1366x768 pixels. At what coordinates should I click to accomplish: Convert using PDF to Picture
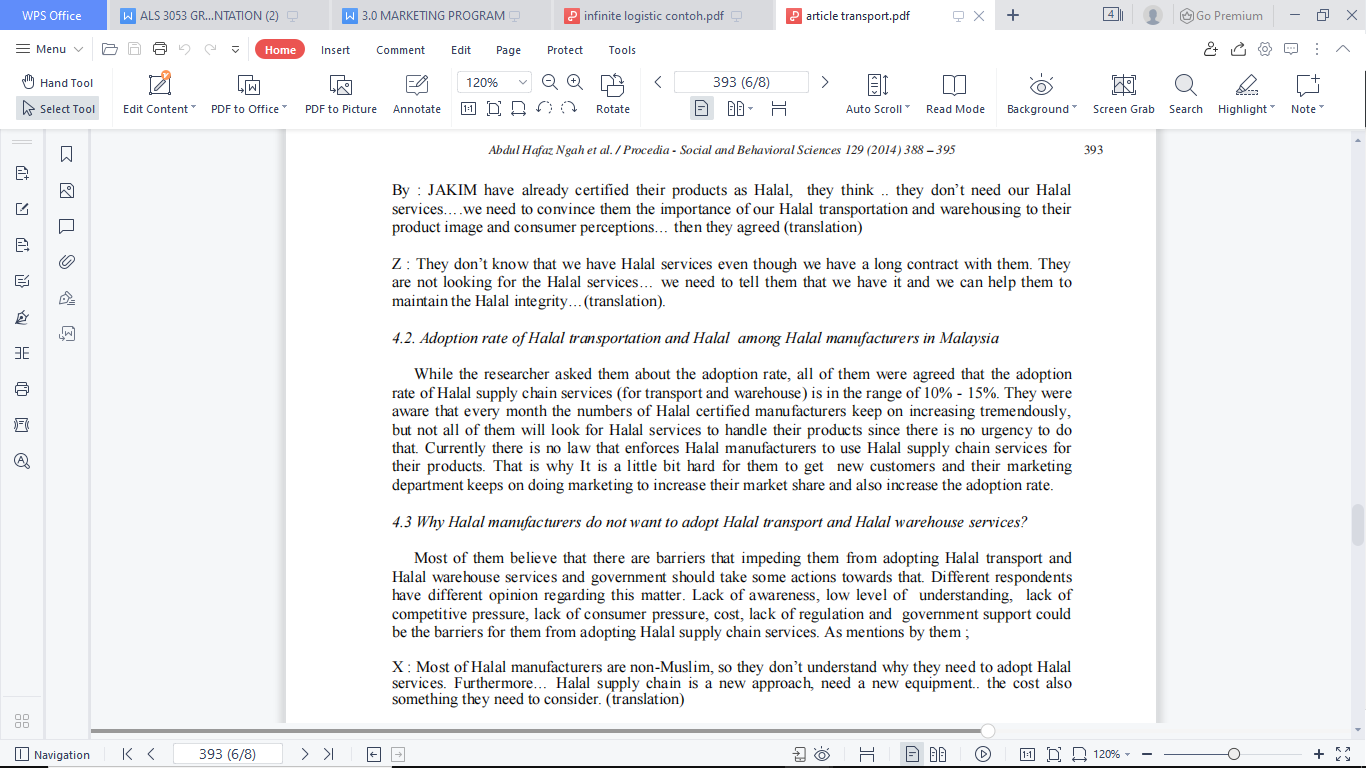coord(341,94)
